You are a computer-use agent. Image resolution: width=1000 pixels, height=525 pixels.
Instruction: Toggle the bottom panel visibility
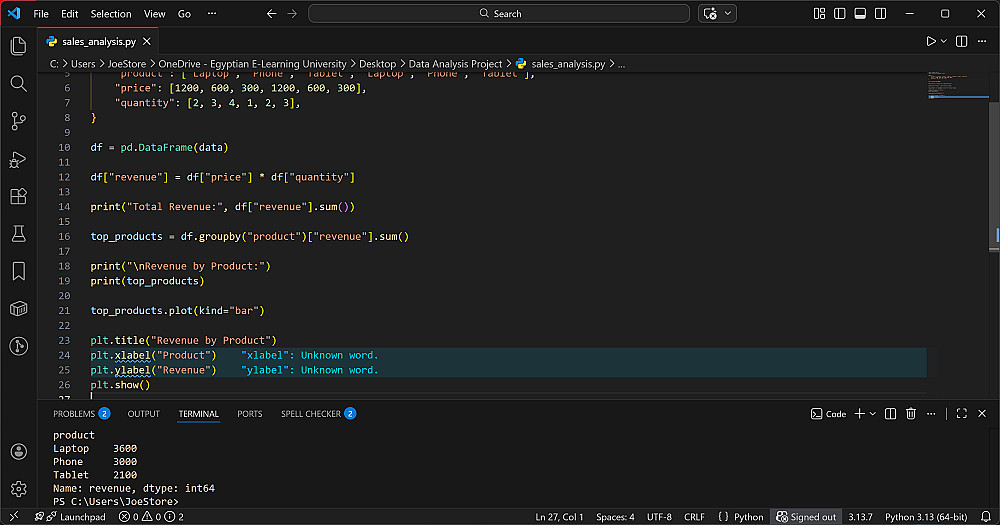pyautogui.click(x=860, y=14)
